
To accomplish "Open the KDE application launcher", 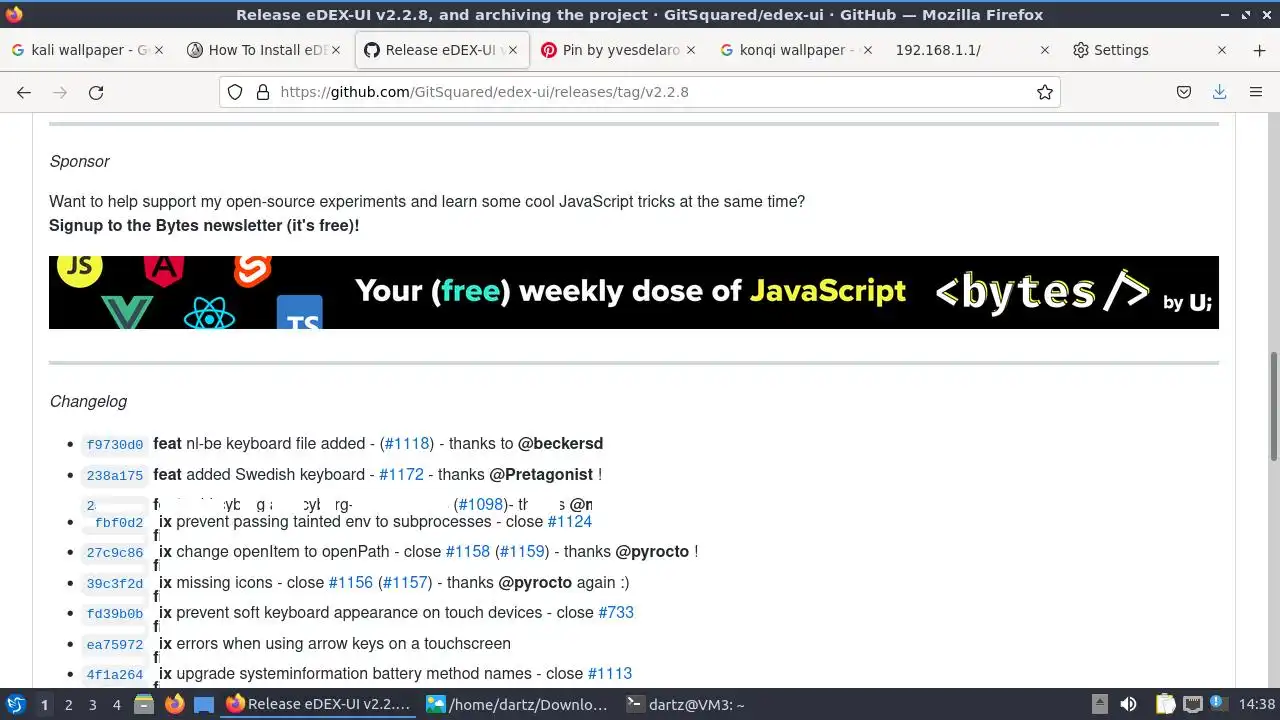I will pos(15,704).
